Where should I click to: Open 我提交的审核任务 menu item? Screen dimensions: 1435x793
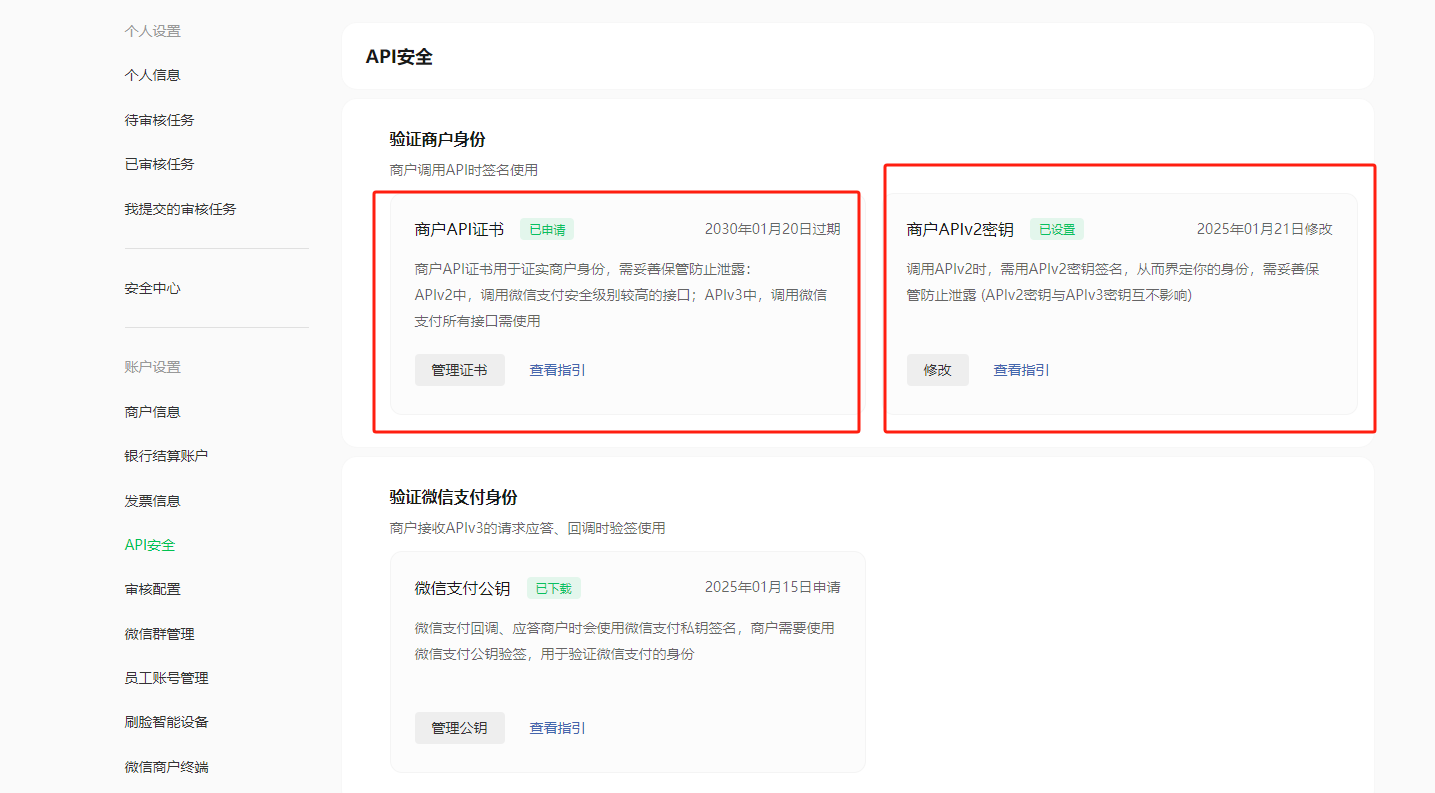point(180,209)
